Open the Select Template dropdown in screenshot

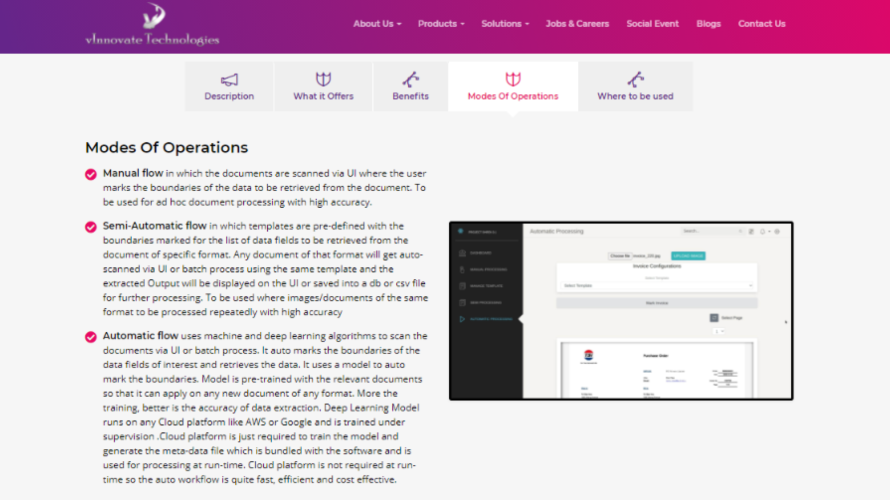pos(657,285)
